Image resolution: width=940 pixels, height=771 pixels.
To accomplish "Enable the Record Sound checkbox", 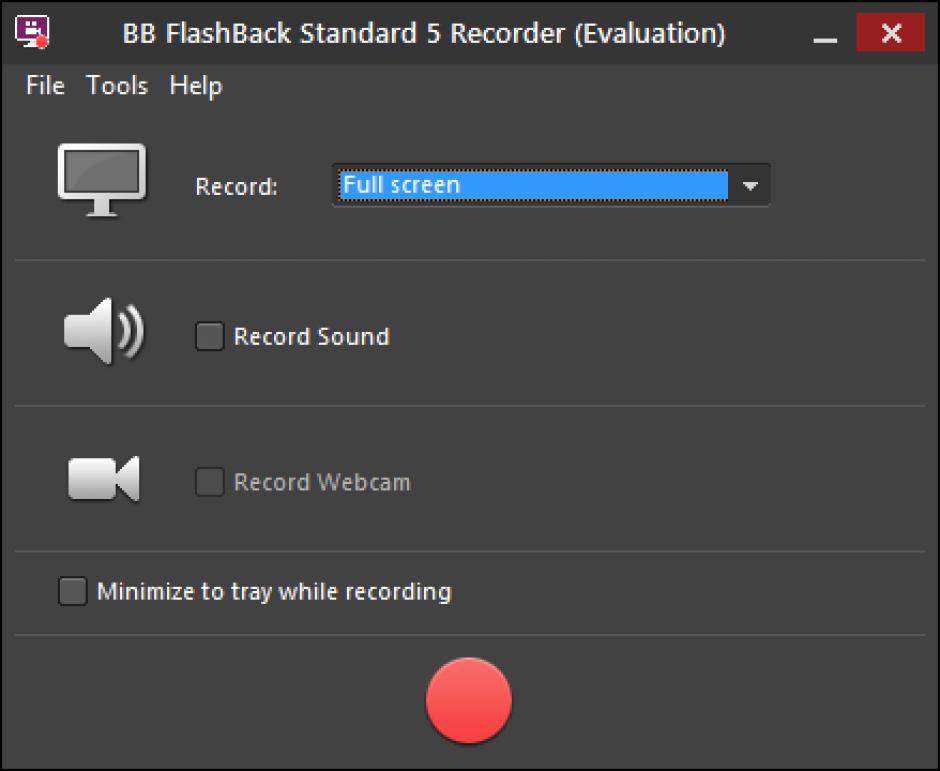I will [210, 337].
